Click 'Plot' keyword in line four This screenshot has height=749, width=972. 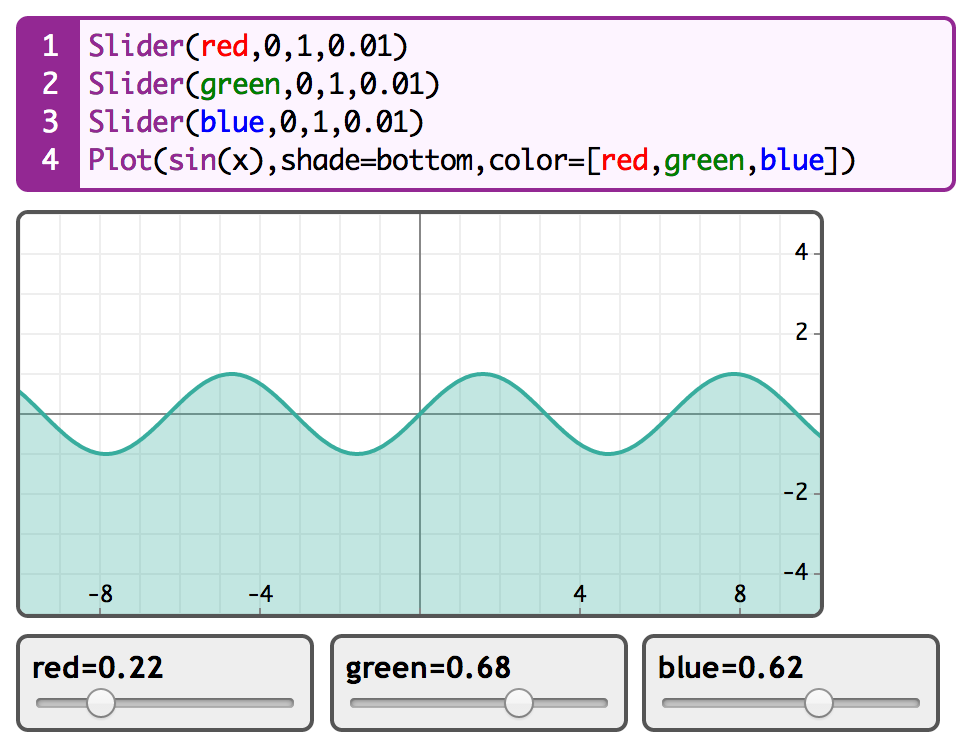click(x=120, y=160)
